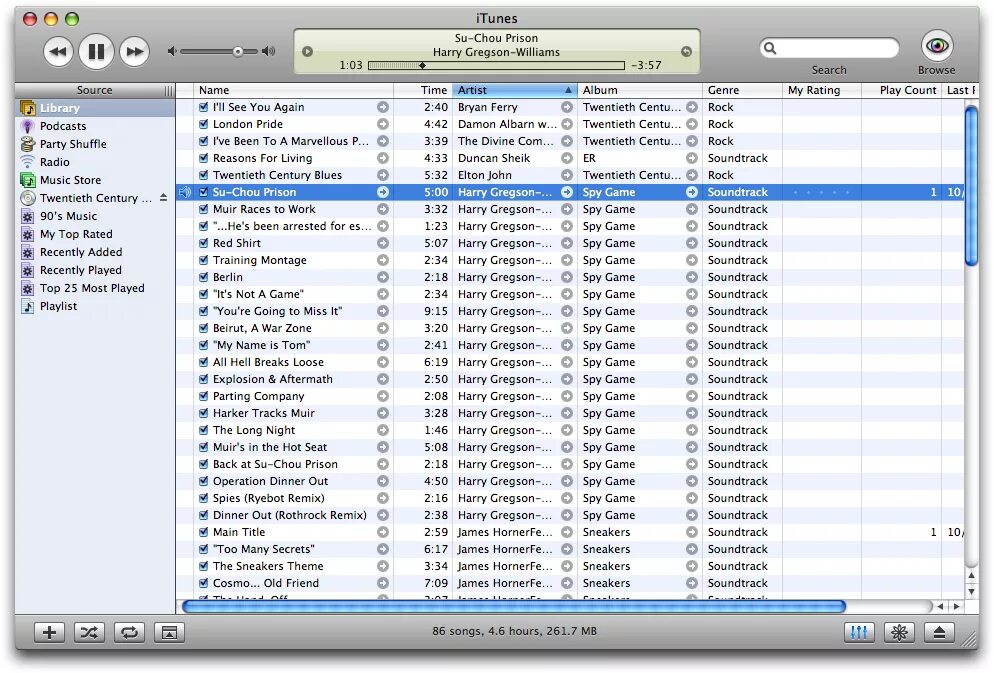Click the add playlist plus button
Screen dimensions: 994x673
point(49,632)
